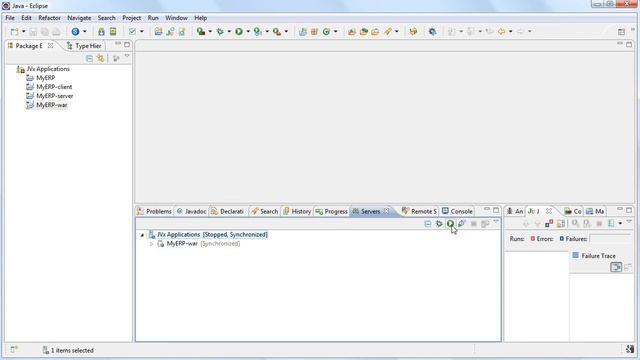The width and height of the screenshot is (640, 360).
Task: Open the Navigate menu
Action: pos(79,18)
